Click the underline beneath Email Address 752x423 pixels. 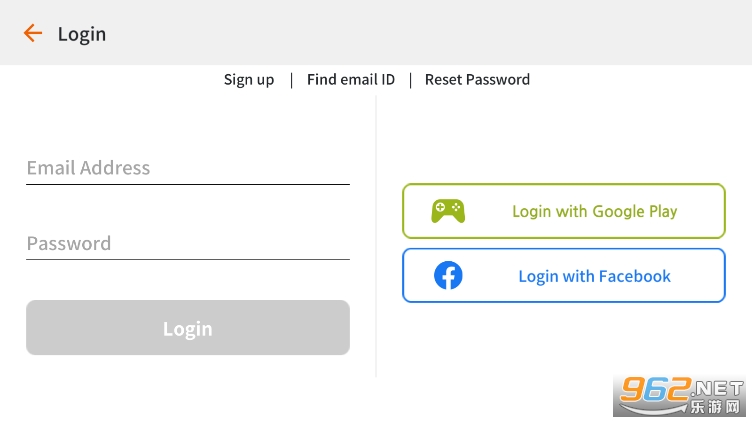tap(188, 185)
